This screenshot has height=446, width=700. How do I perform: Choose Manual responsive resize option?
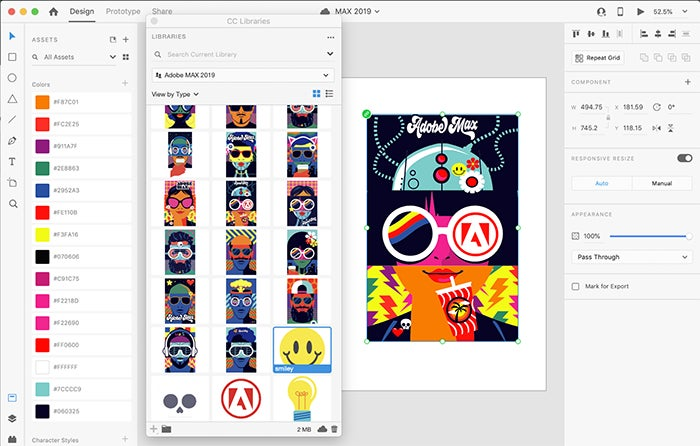pyautogui.click(x=662, y=183)
